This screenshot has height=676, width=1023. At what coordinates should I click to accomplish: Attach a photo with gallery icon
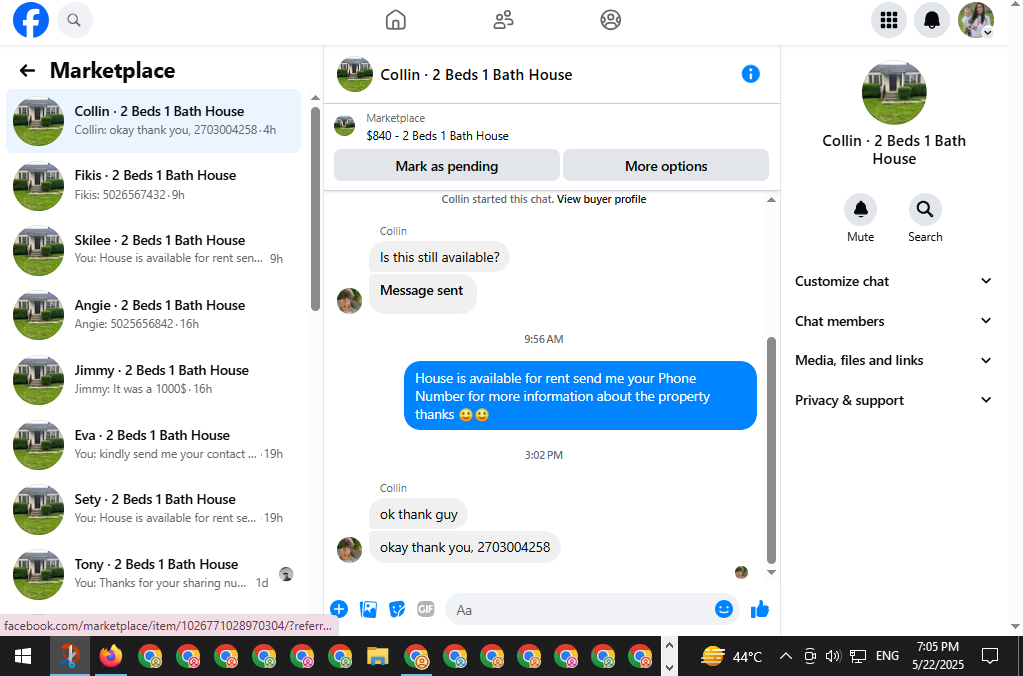(369, 609)
